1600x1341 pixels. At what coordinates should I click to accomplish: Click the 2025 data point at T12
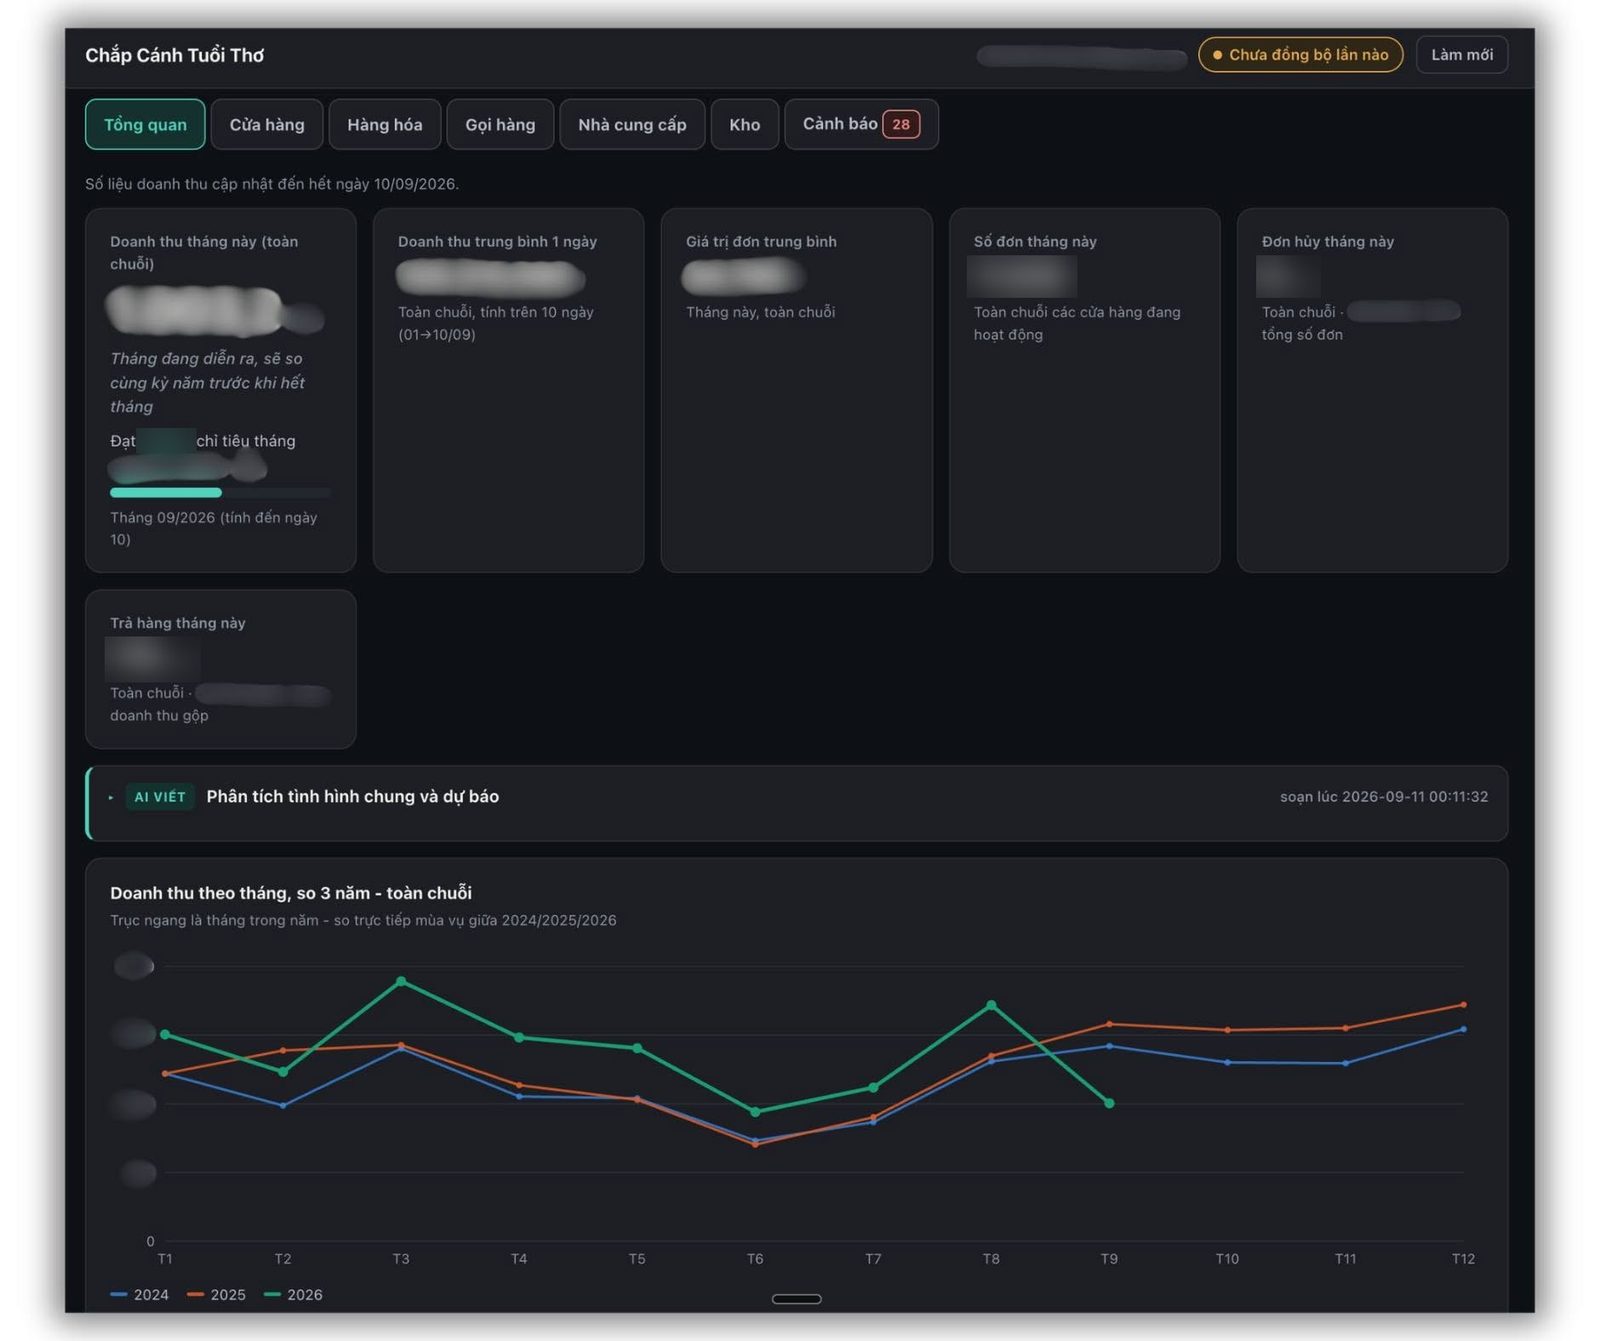1463,1004
